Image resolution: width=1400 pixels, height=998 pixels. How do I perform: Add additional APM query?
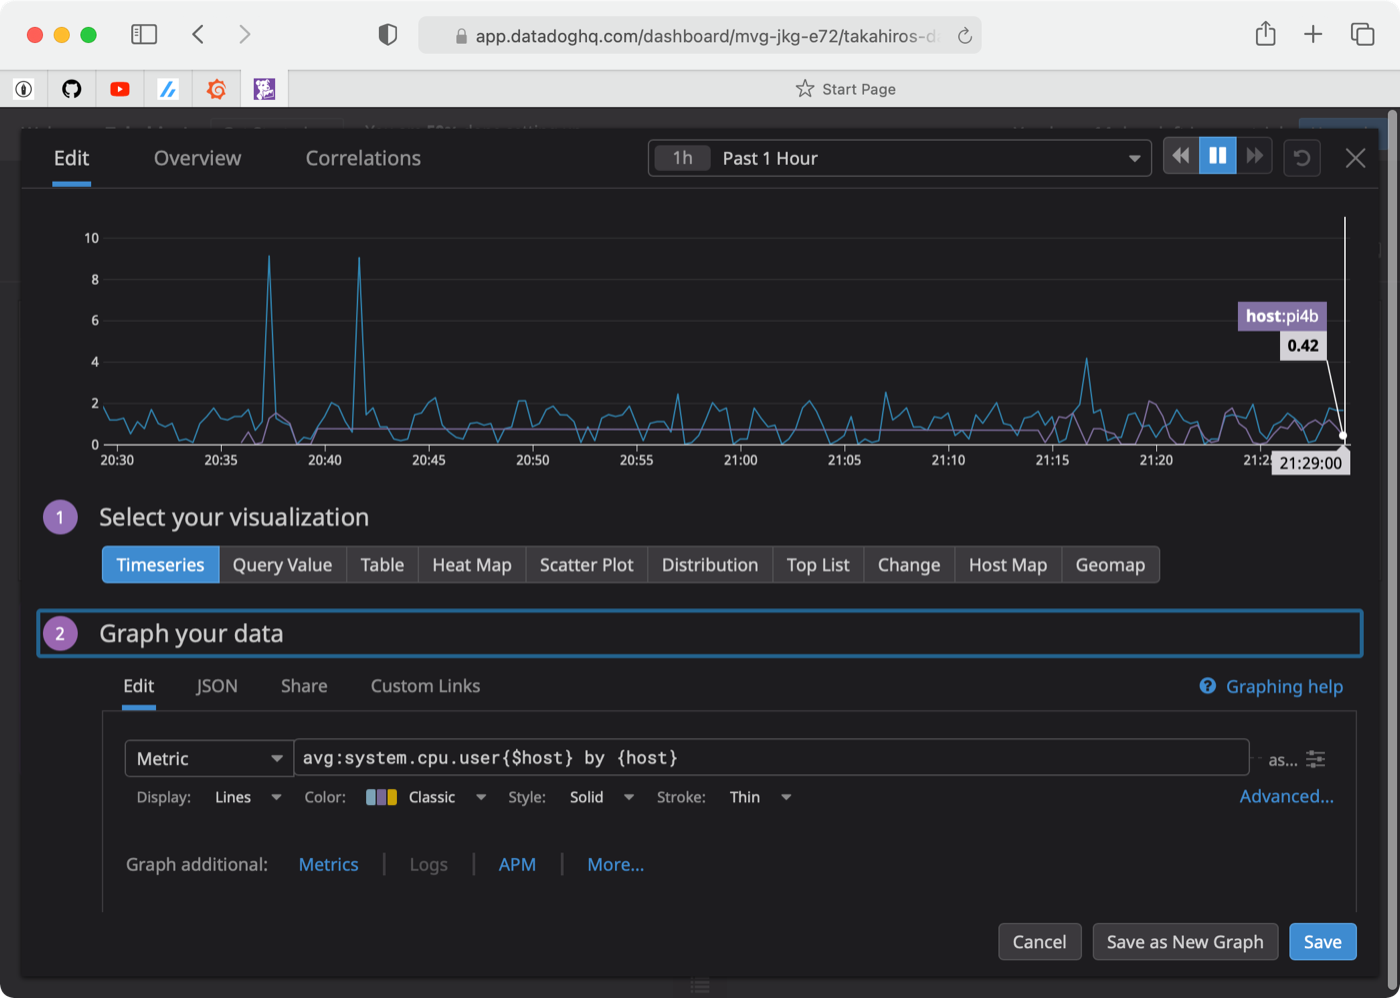[517, 865]
